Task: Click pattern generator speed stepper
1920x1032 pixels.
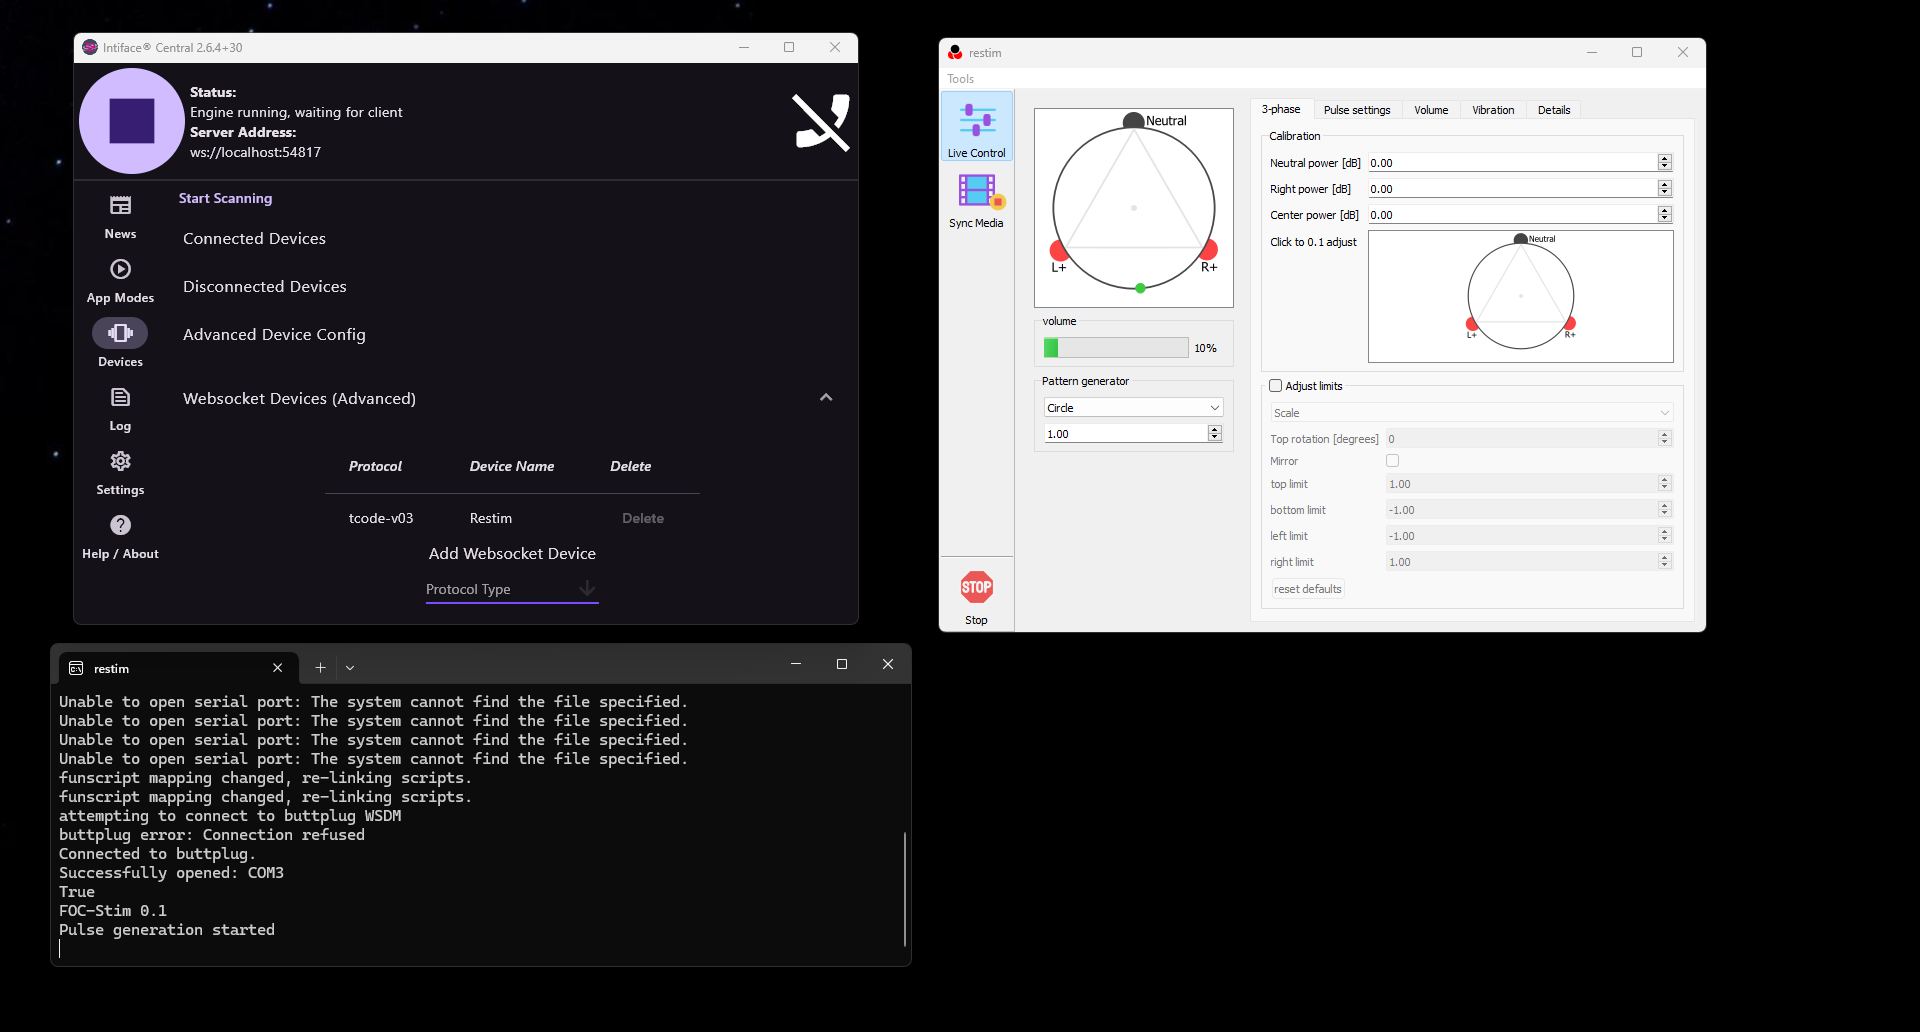Action: (1215, 433)
